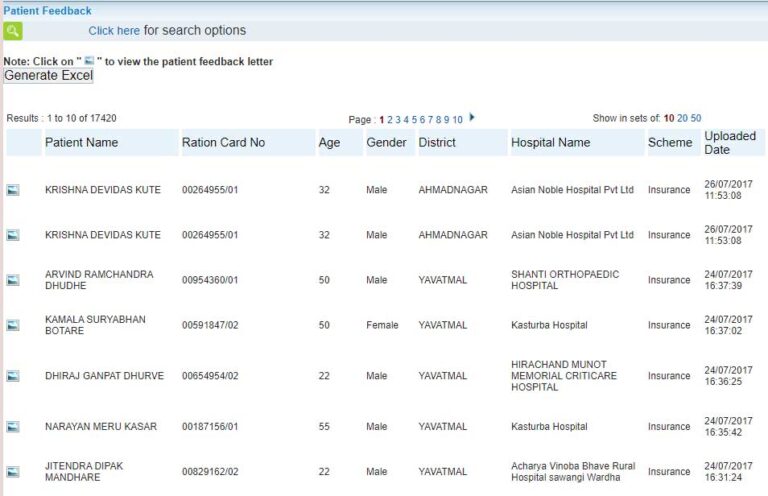Select the Ration Card No column header
The image size is (768, 496).
(223, 143)
